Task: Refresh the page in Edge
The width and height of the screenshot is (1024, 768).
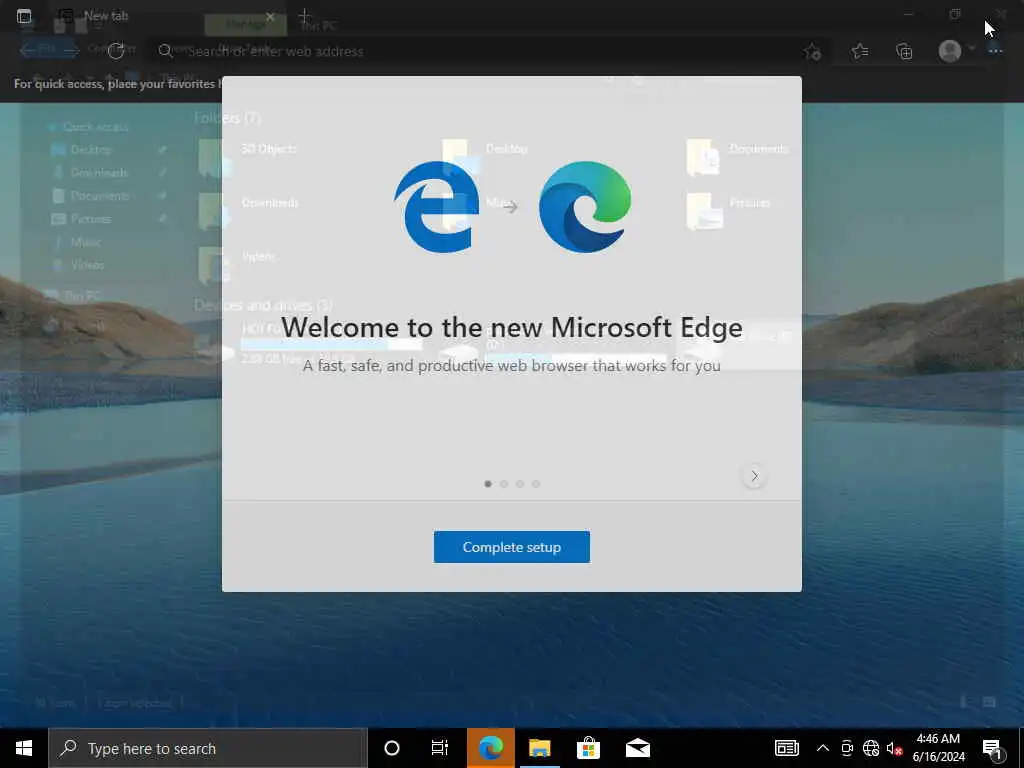Action: 116,51
